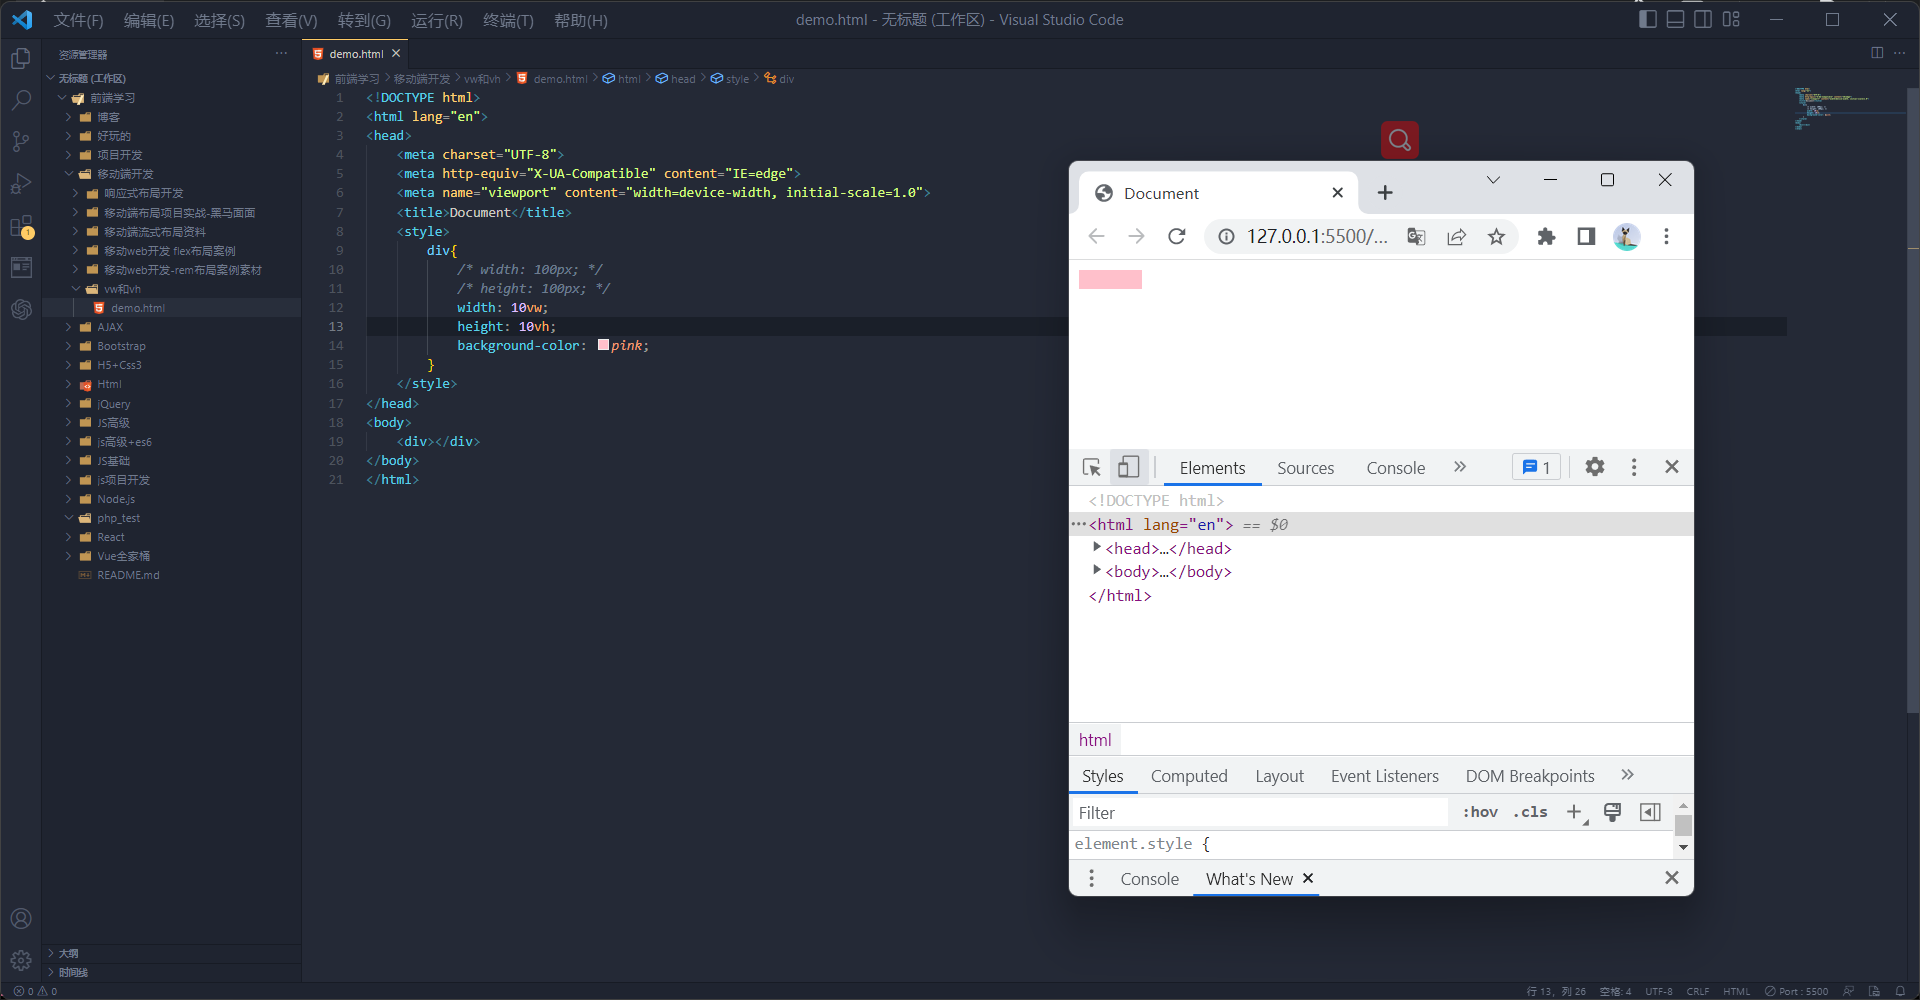Switch to the Event Listeners tab
Image resolution: width=1920 pixels, height=1000 pixels.
point(1385,776)
